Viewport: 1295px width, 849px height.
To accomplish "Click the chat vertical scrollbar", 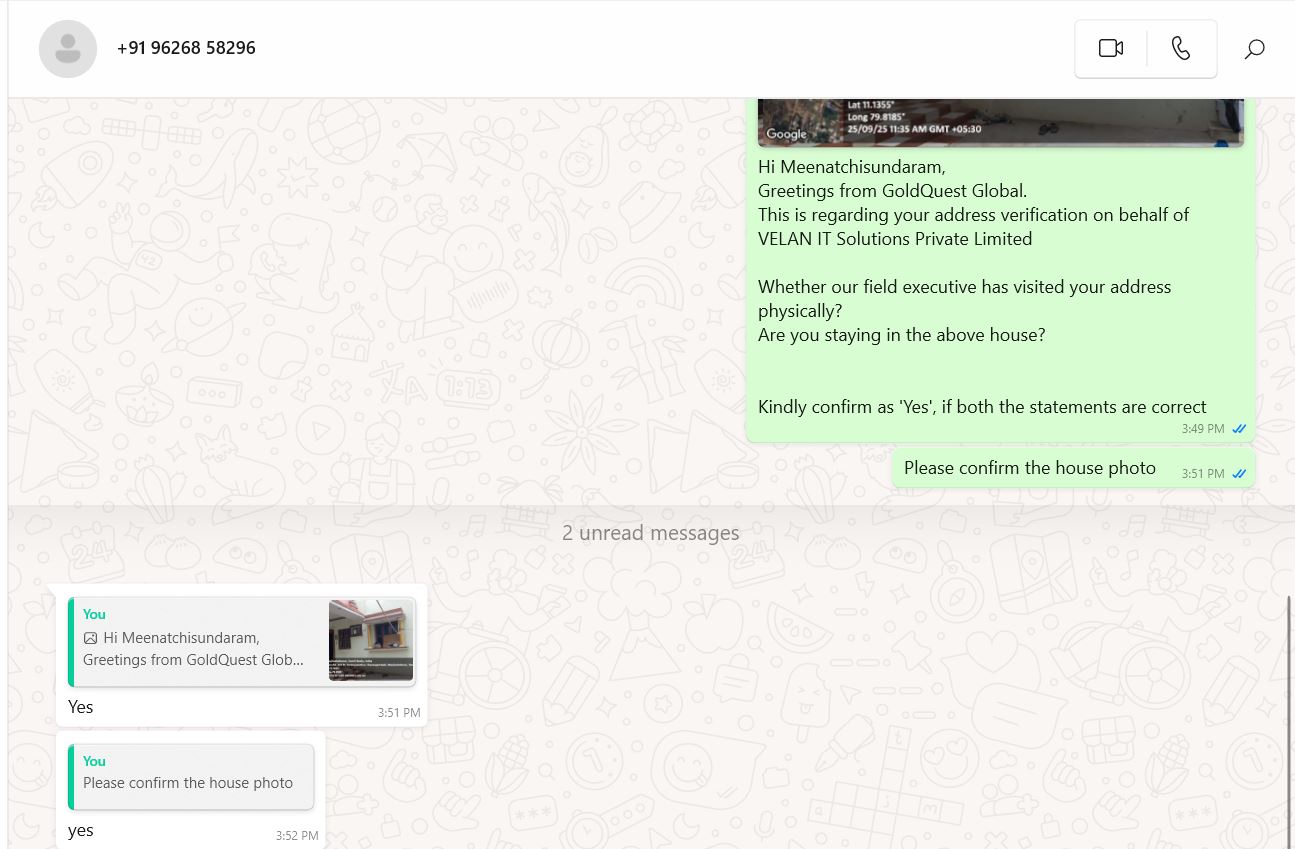I will (x=1290, y=720).
